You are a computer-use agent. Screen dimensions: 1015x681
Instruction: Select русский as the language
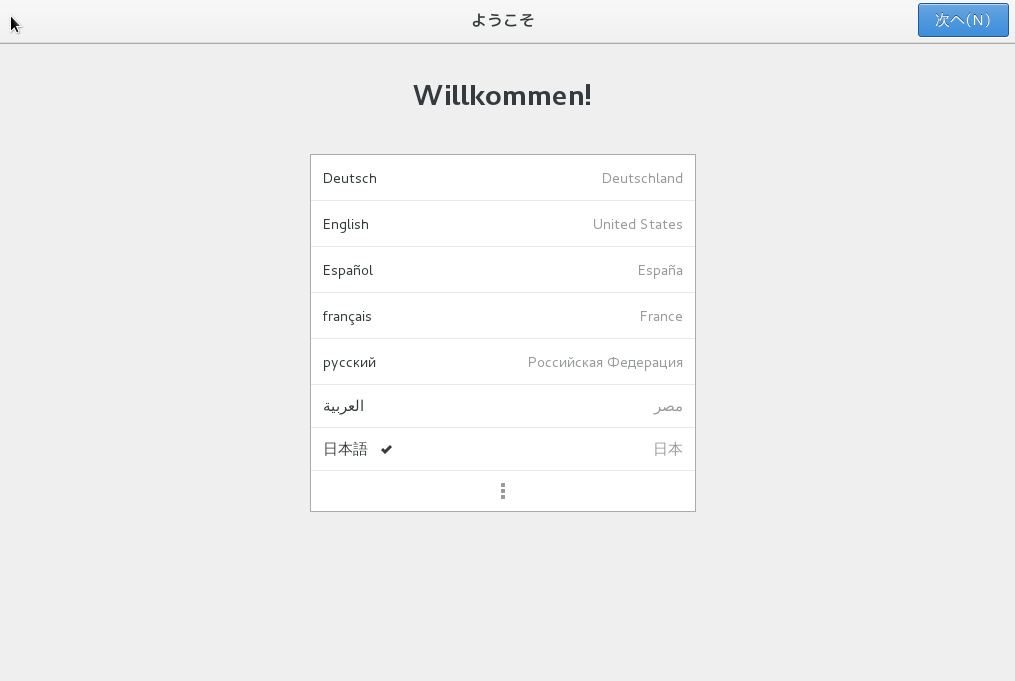click(503, 362)
